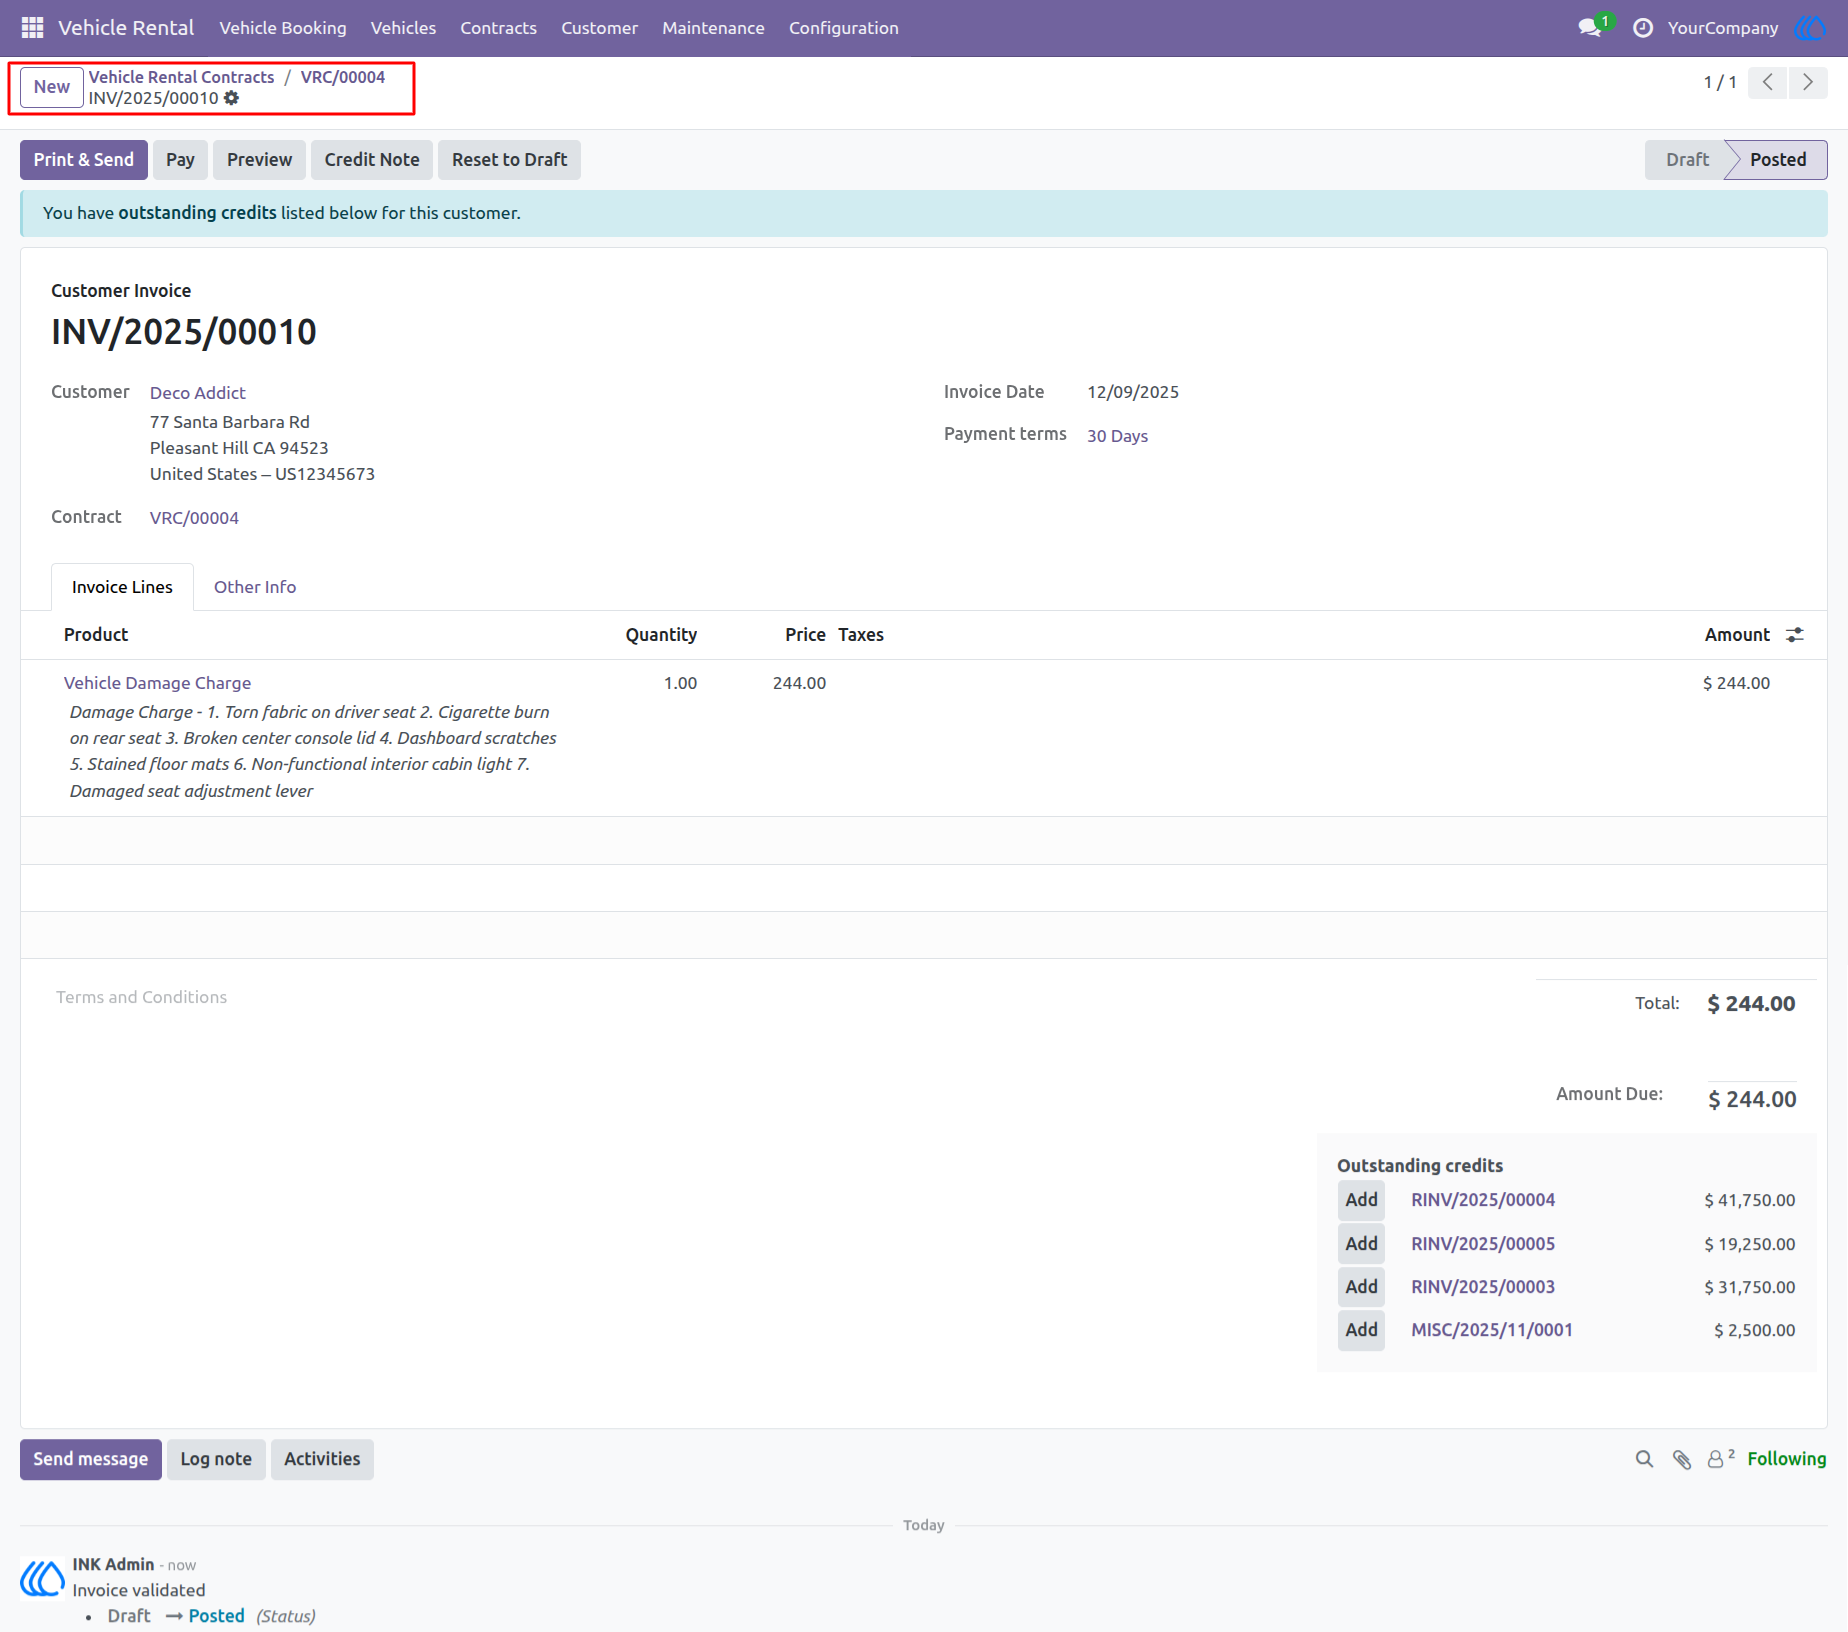Click the Send message button
This screenshot has width=1848, height=1632.
[91, 1459]
